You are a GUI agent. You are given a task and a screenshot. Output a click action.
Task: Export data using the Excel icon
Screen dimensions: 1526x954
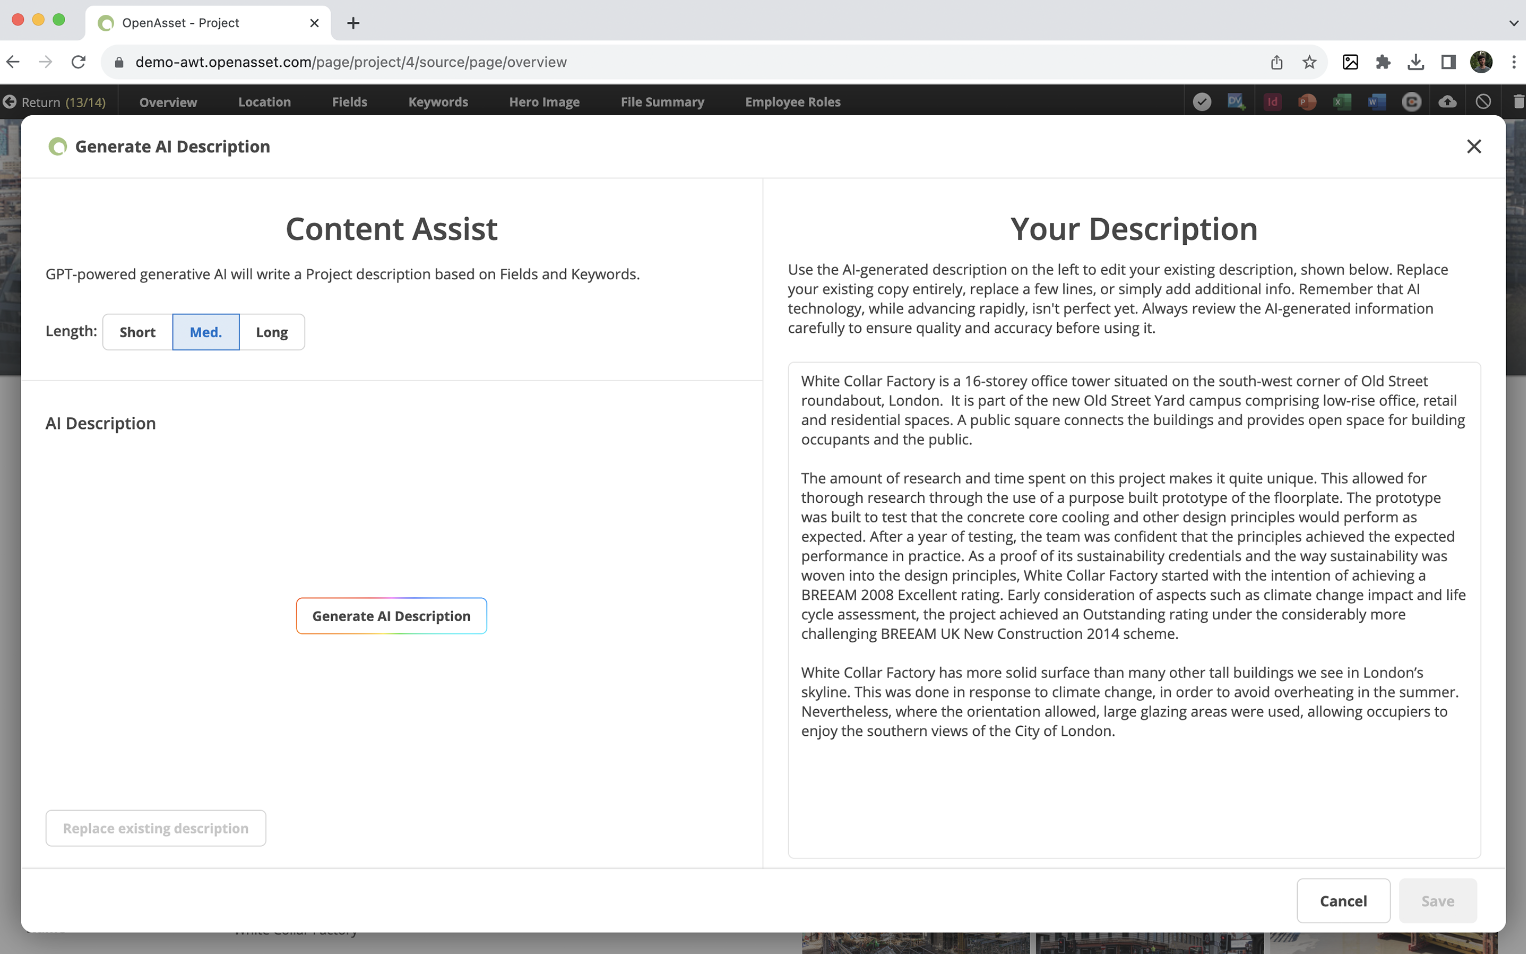coord(1341,101)
